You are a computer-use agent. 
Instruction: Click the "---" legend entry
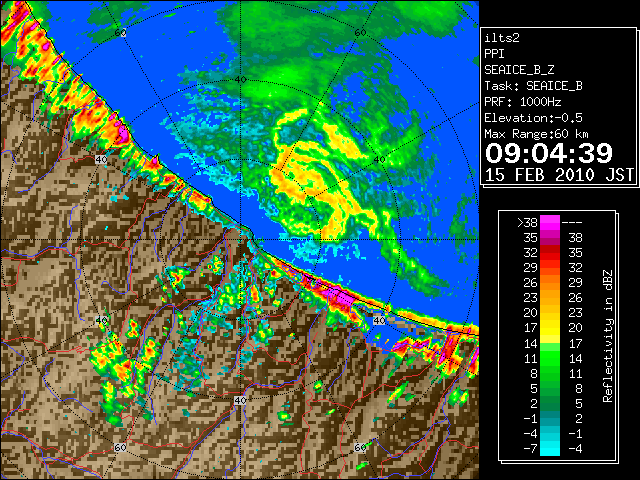click(x=572, y=222)
